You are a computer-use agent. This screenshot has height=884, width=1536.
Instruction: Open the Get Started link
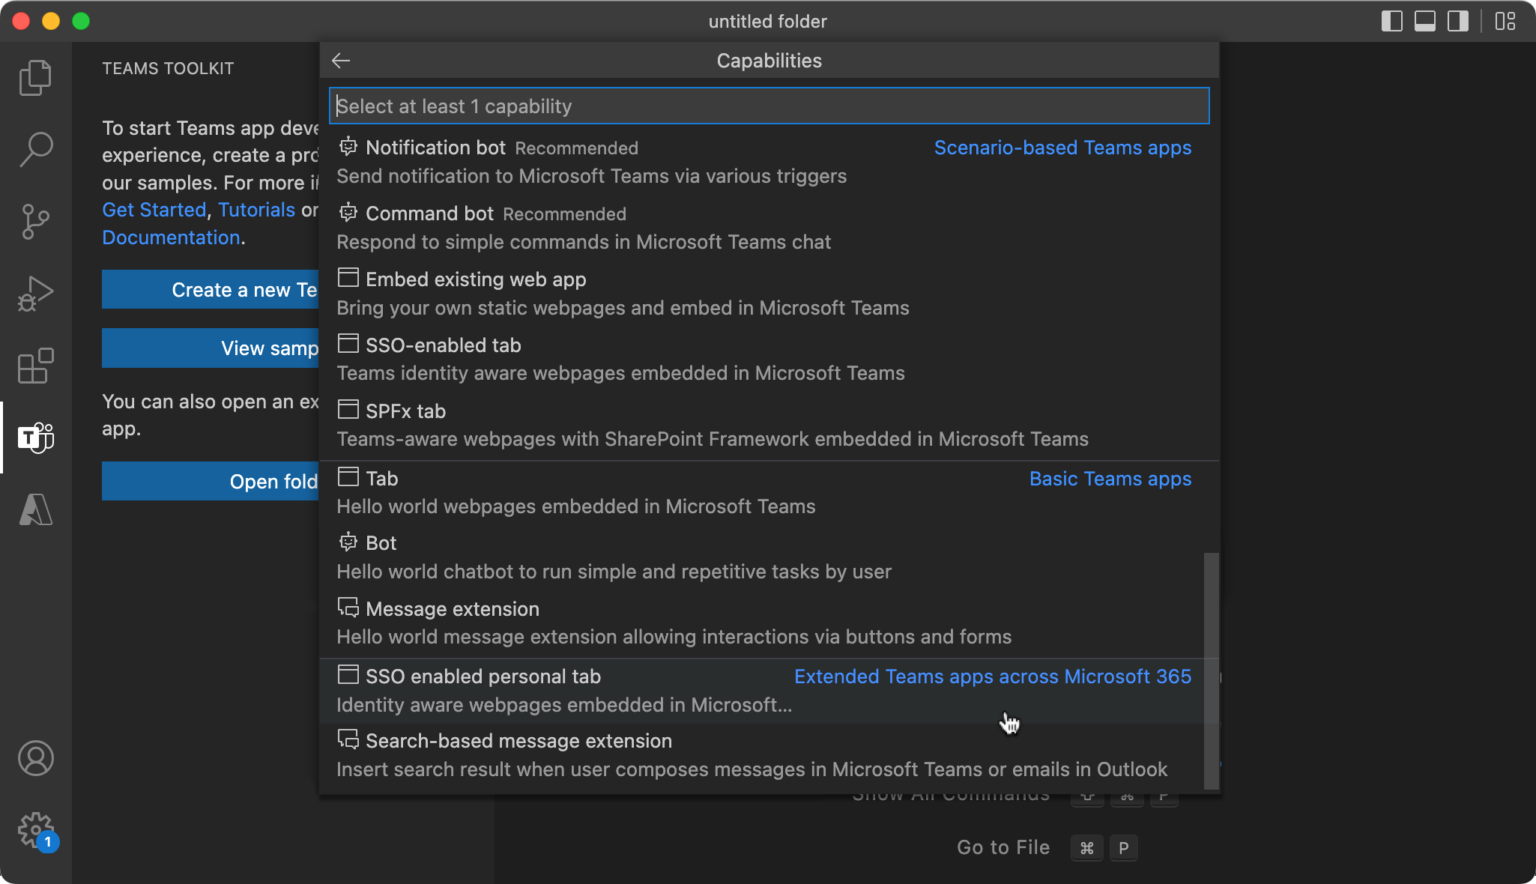[154, 209]
